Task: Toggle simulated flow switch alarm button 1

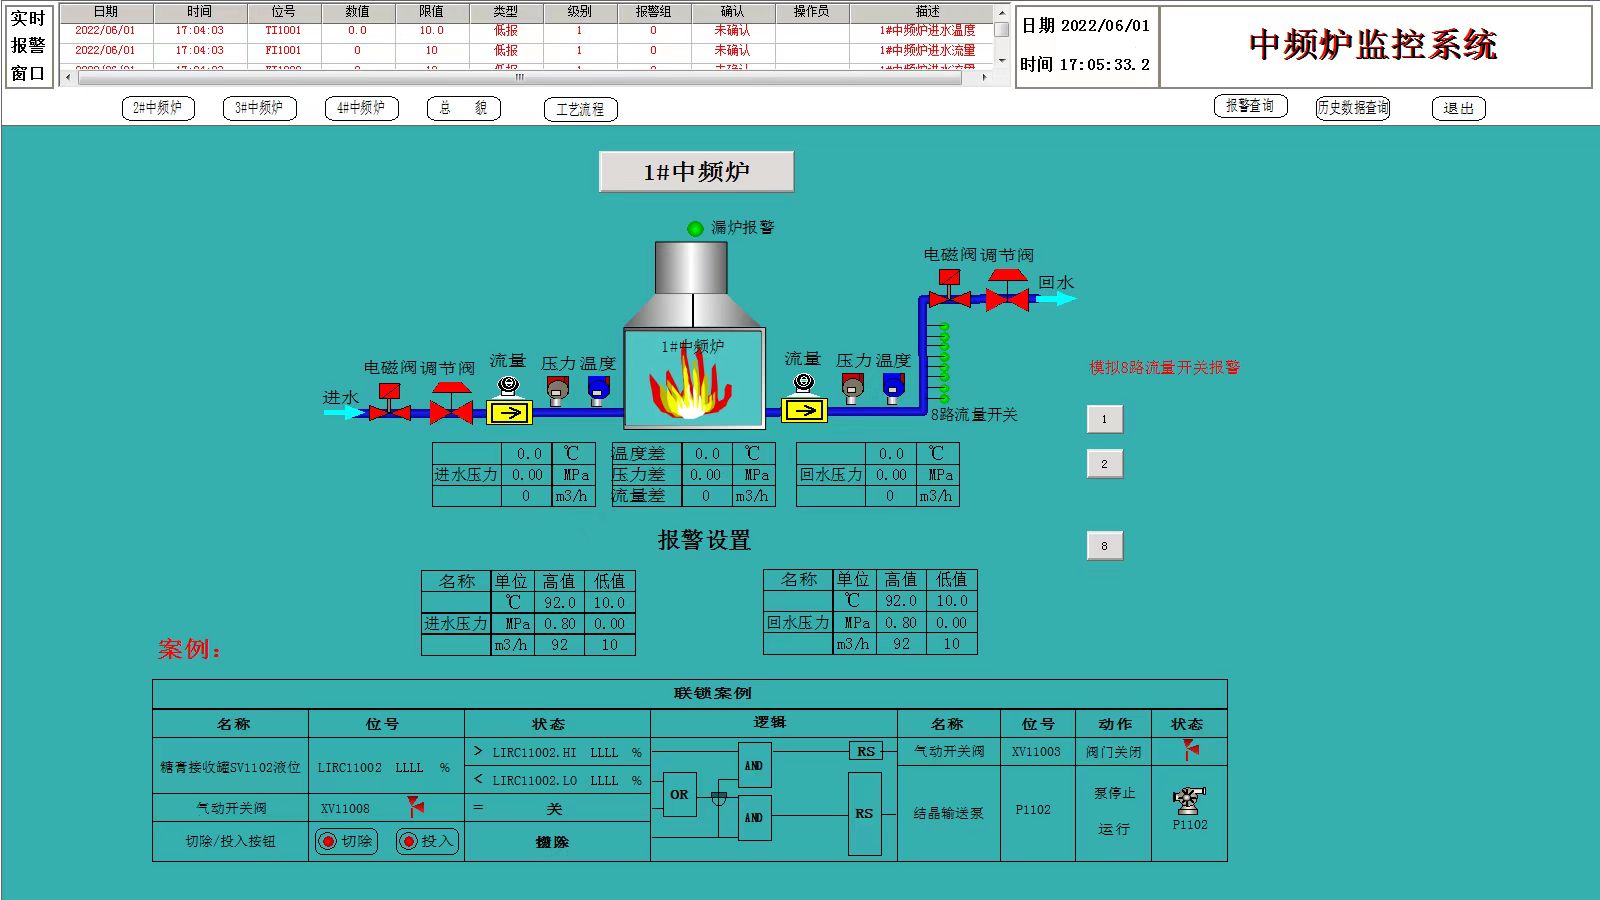Action: (x=1104, y=419)
